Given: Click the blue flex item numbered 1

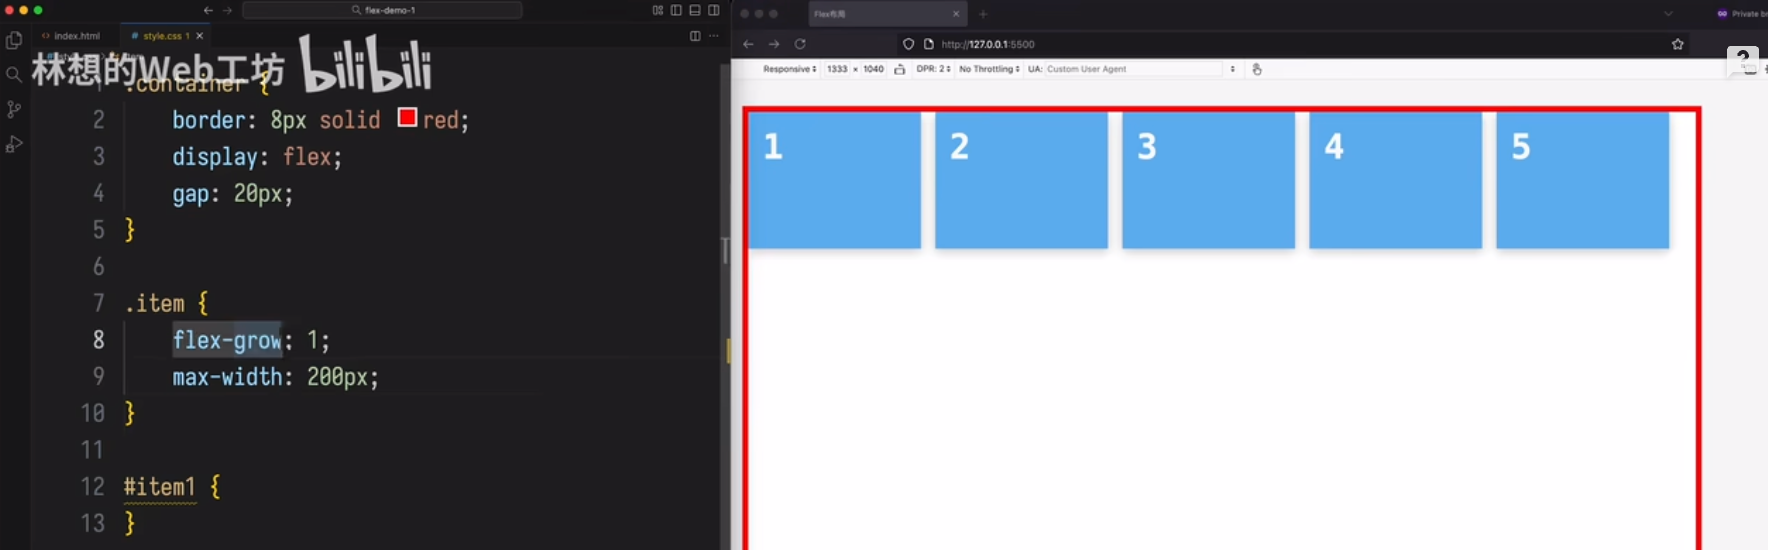Looking at the screenshot, I should [835, 180].
